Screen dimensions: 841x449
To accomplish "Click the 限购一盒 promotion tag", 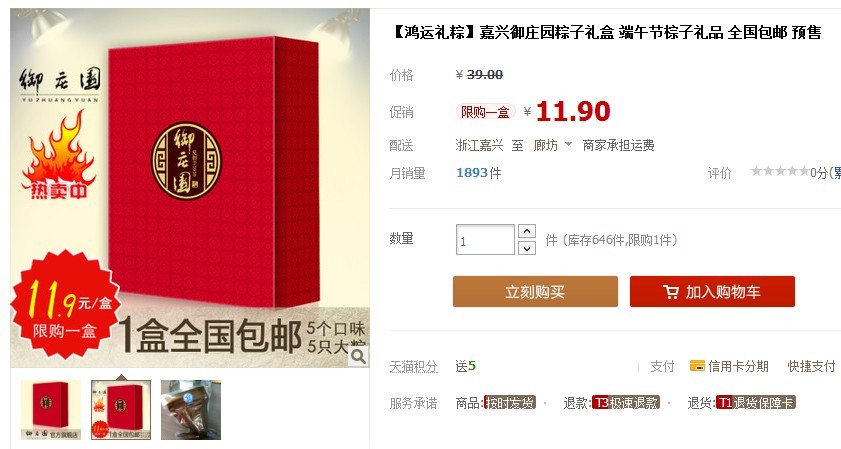I will pos(485,112).
